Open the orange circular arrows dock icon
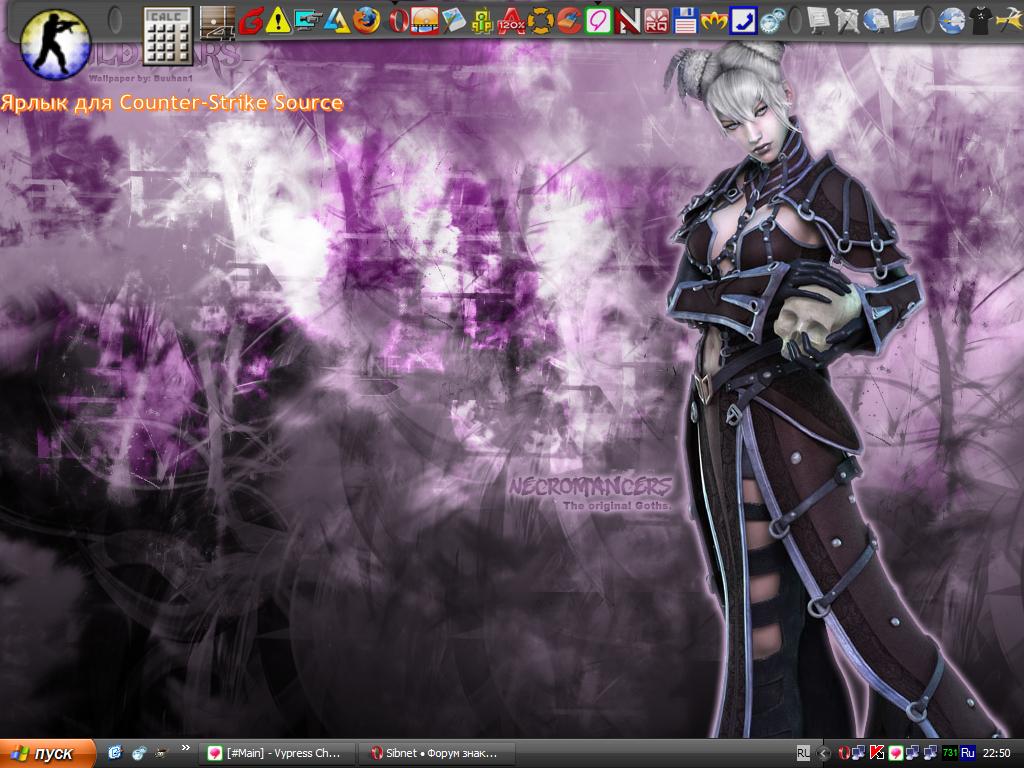 point(540,21)
